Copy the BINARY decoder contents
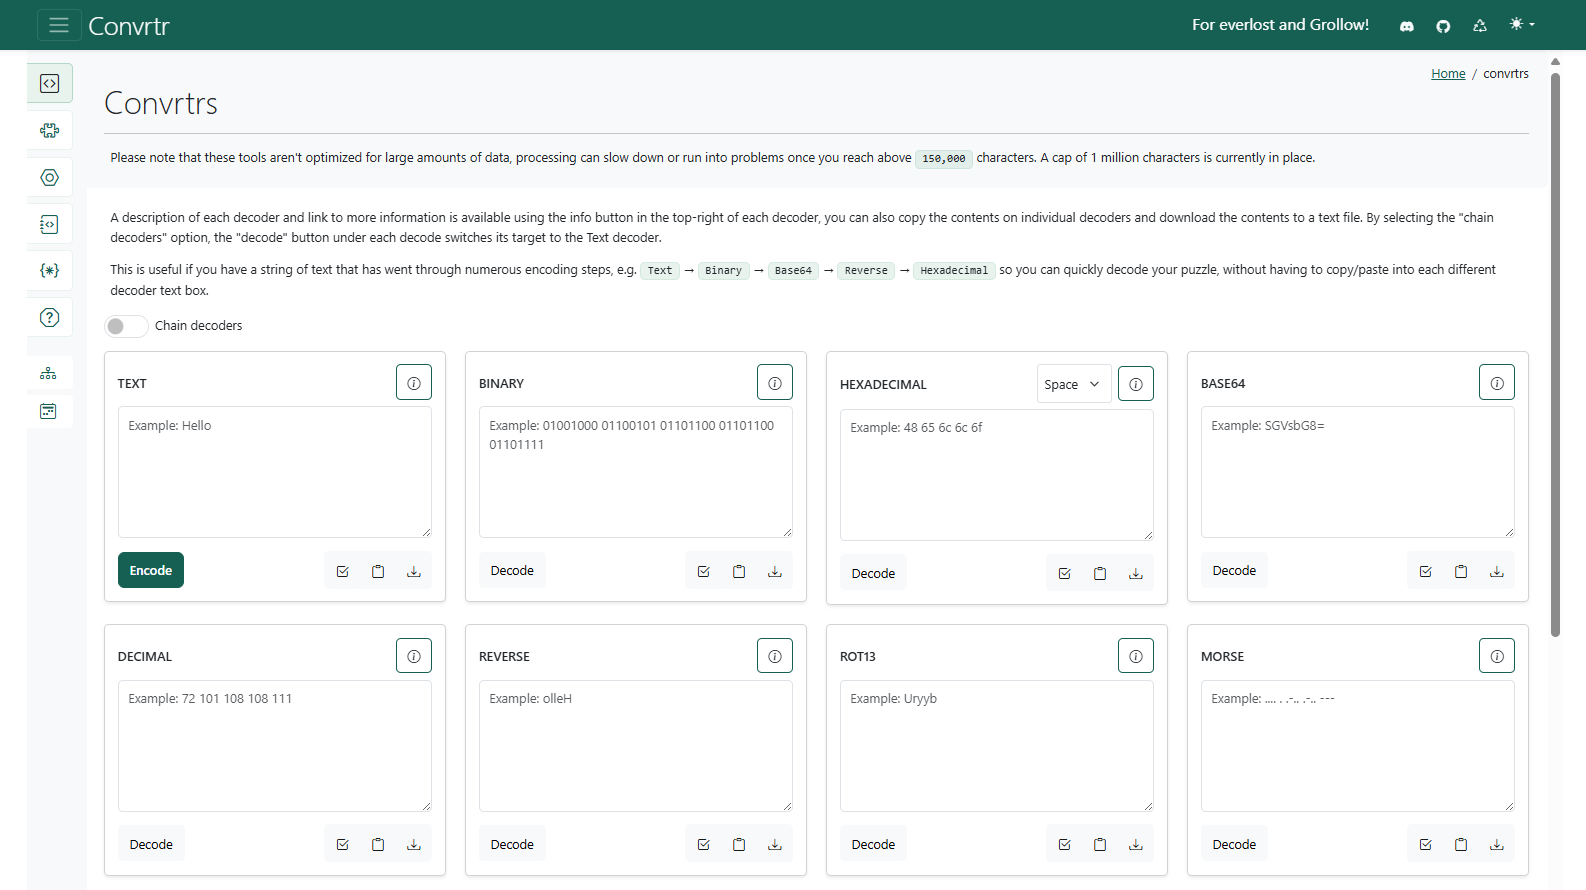The height and width of the screenshot is (890, 1586). [739, 571]
